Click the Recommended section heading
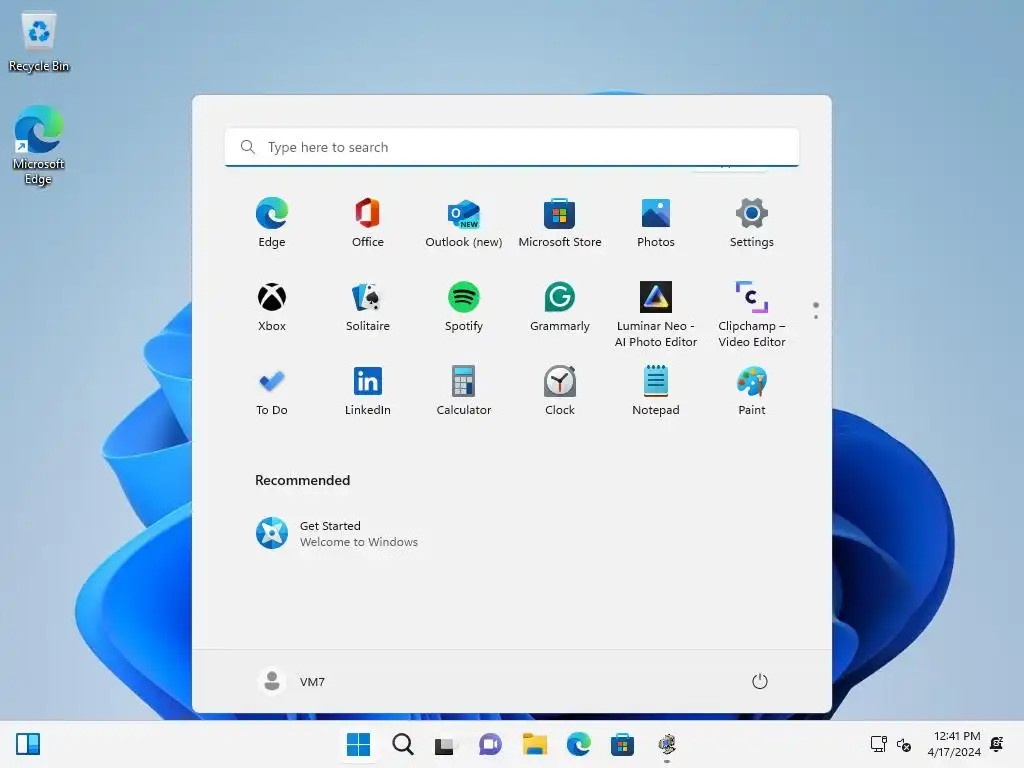 pos(302,480)
